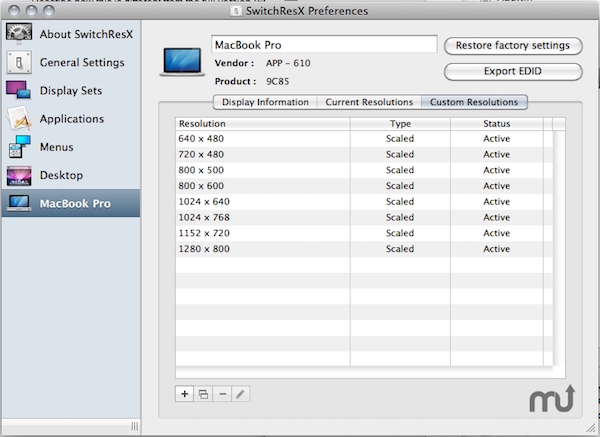Screen dimensions: 600x437
Task: Click Scaled type of 1024 x 768
Action: pos(400,217)
